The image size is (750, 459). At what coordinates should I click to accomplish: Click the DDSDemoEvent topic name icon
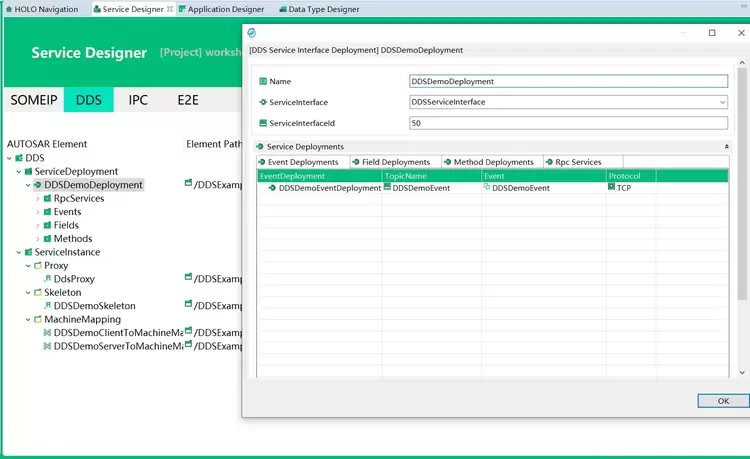[388, 187]
